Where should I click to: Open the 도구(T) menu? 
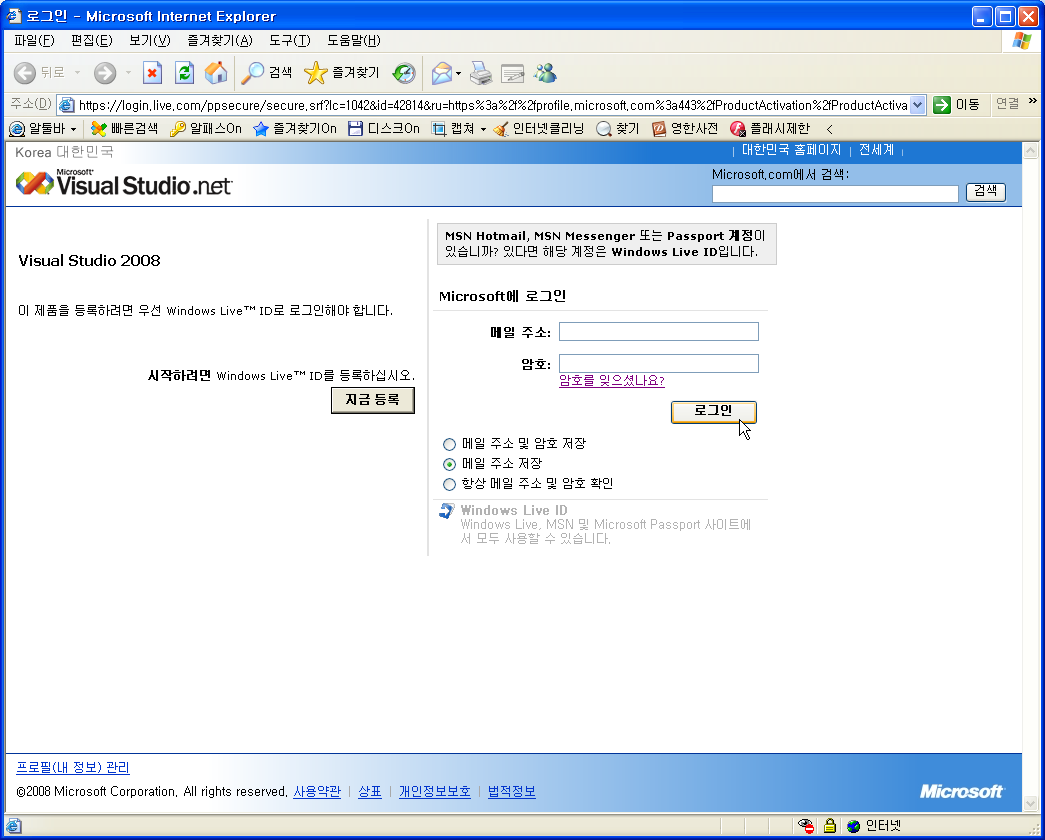290,41
